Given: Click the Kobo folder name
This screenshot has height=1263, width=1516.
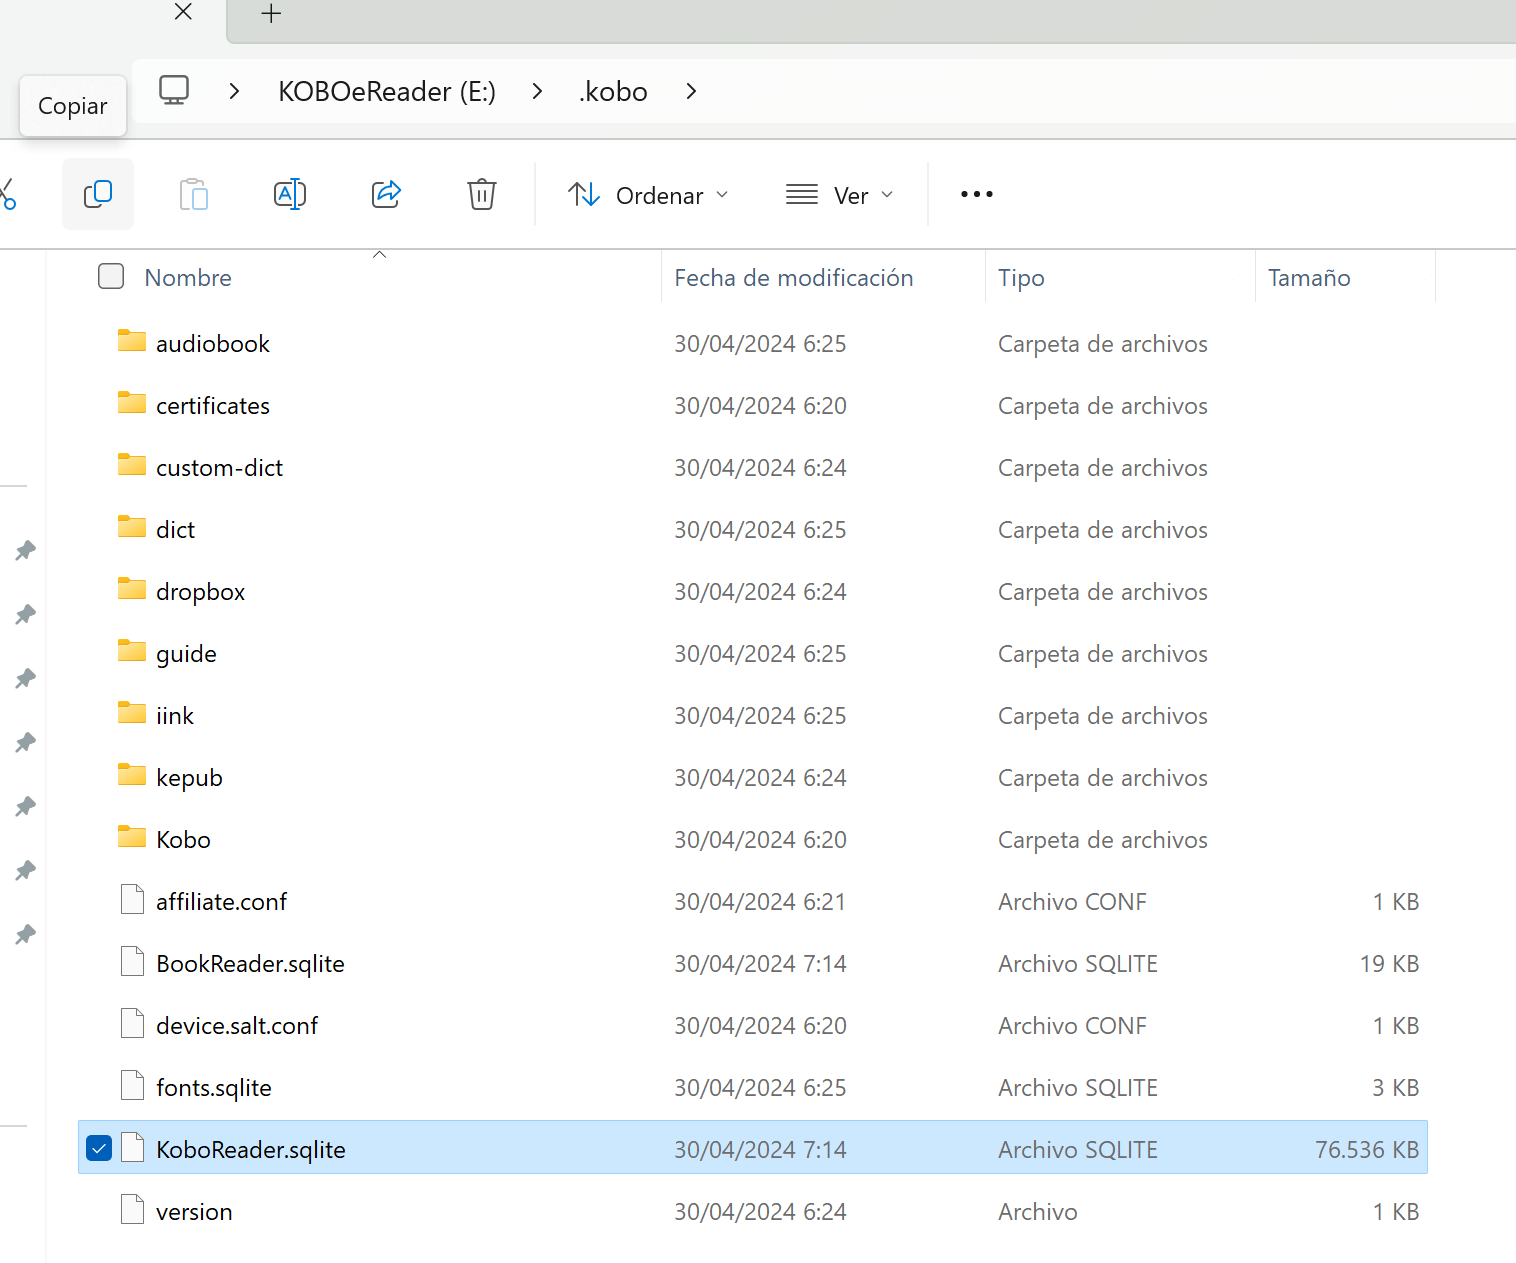Looking at the screenshot, I should click(184, 839).
